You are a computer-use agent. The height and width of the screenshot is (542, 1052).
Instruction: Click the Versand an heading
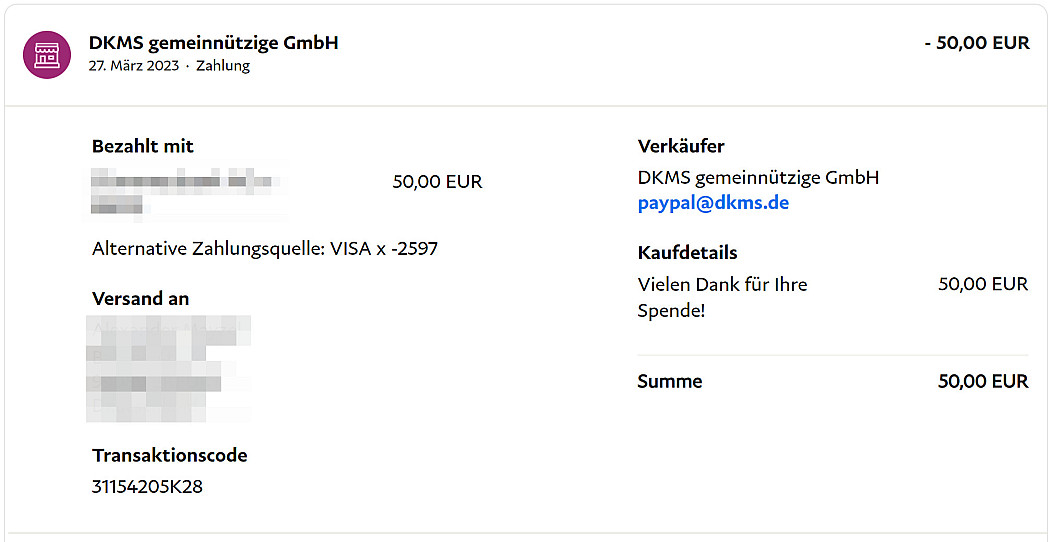click(x=140, y=299)
